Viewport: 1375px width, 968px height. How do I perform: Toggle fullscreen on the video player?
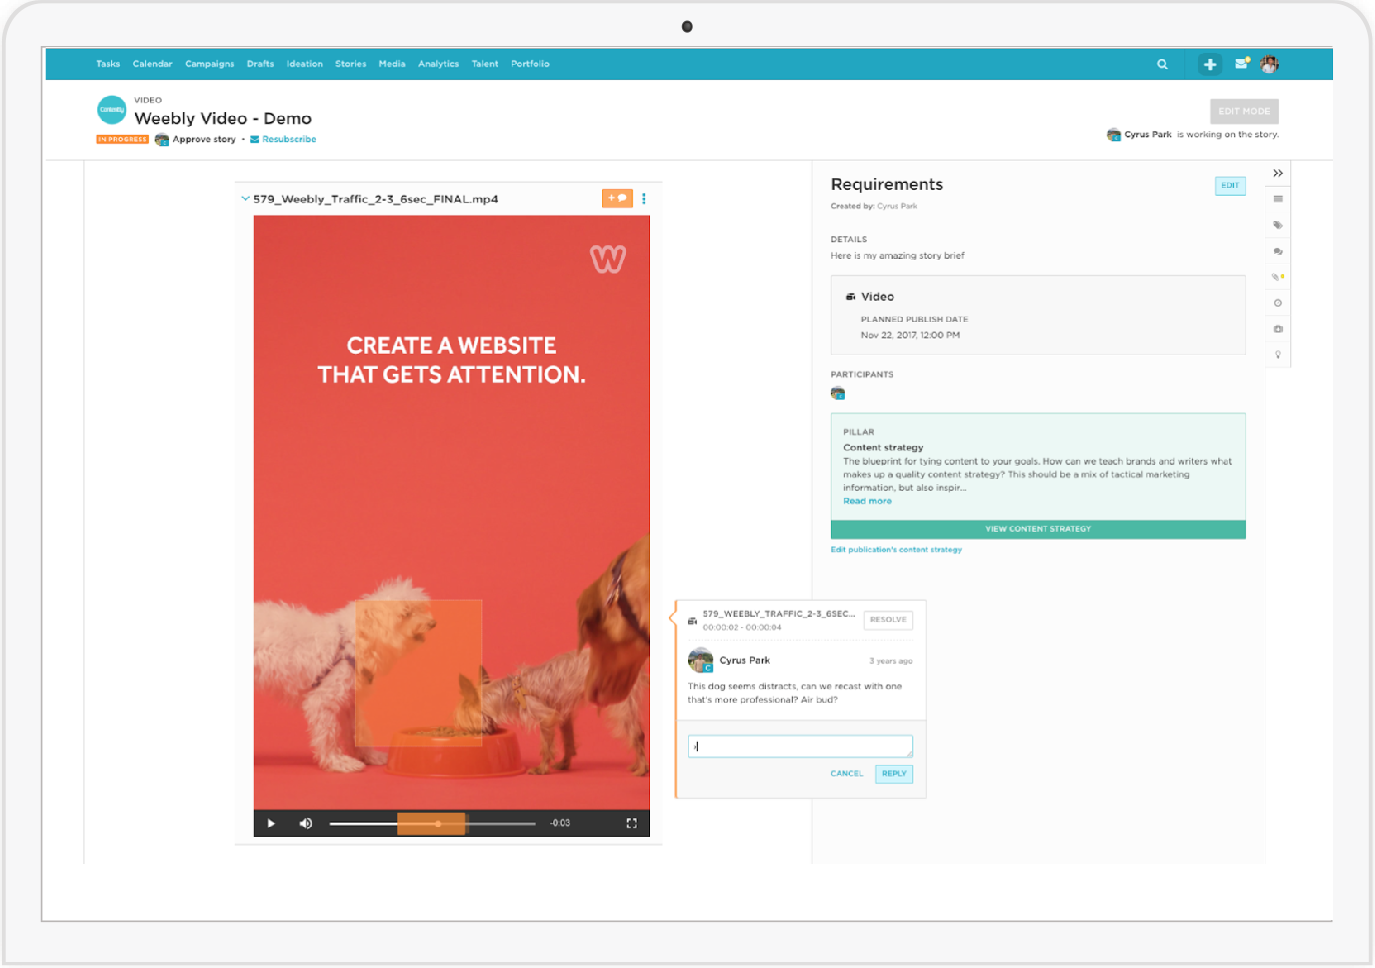631,823
